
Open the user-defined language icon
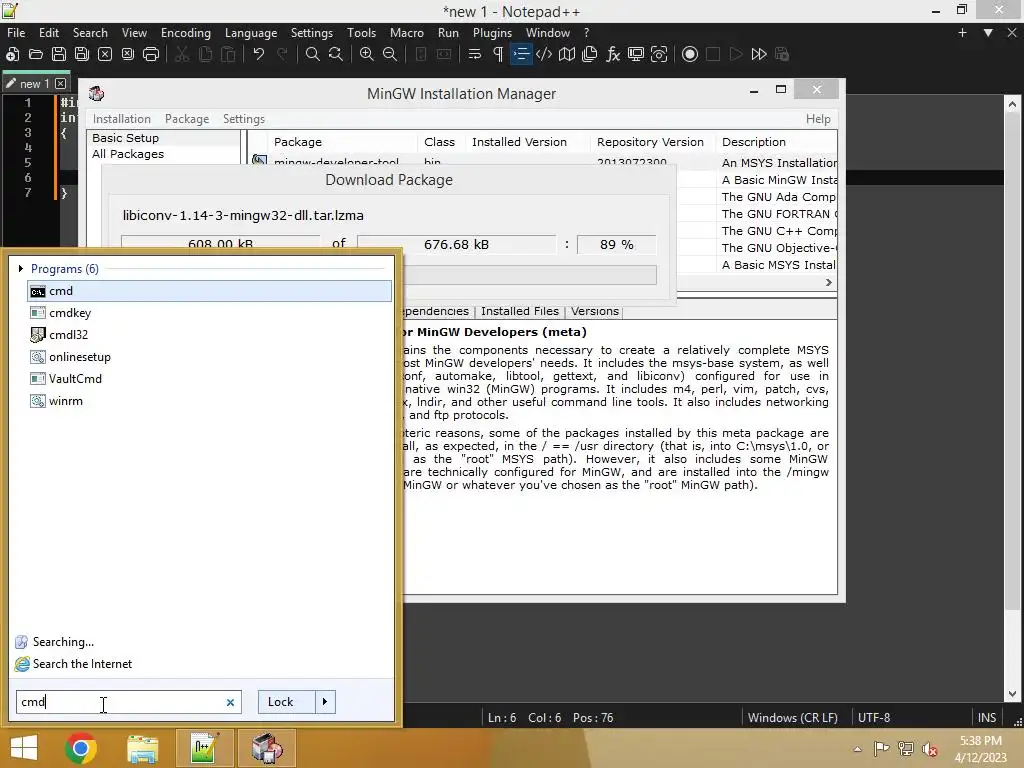(544, 54)
